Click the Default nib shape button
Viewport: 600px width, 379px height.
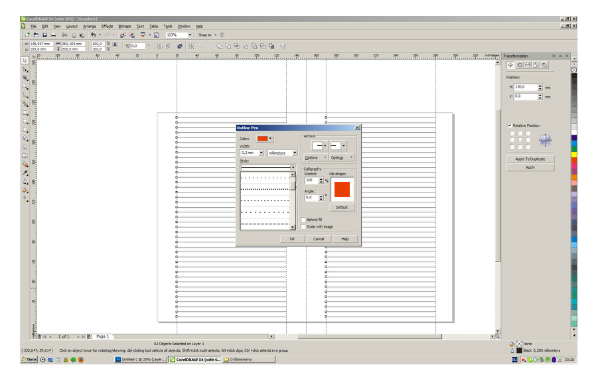click(342, 207)
